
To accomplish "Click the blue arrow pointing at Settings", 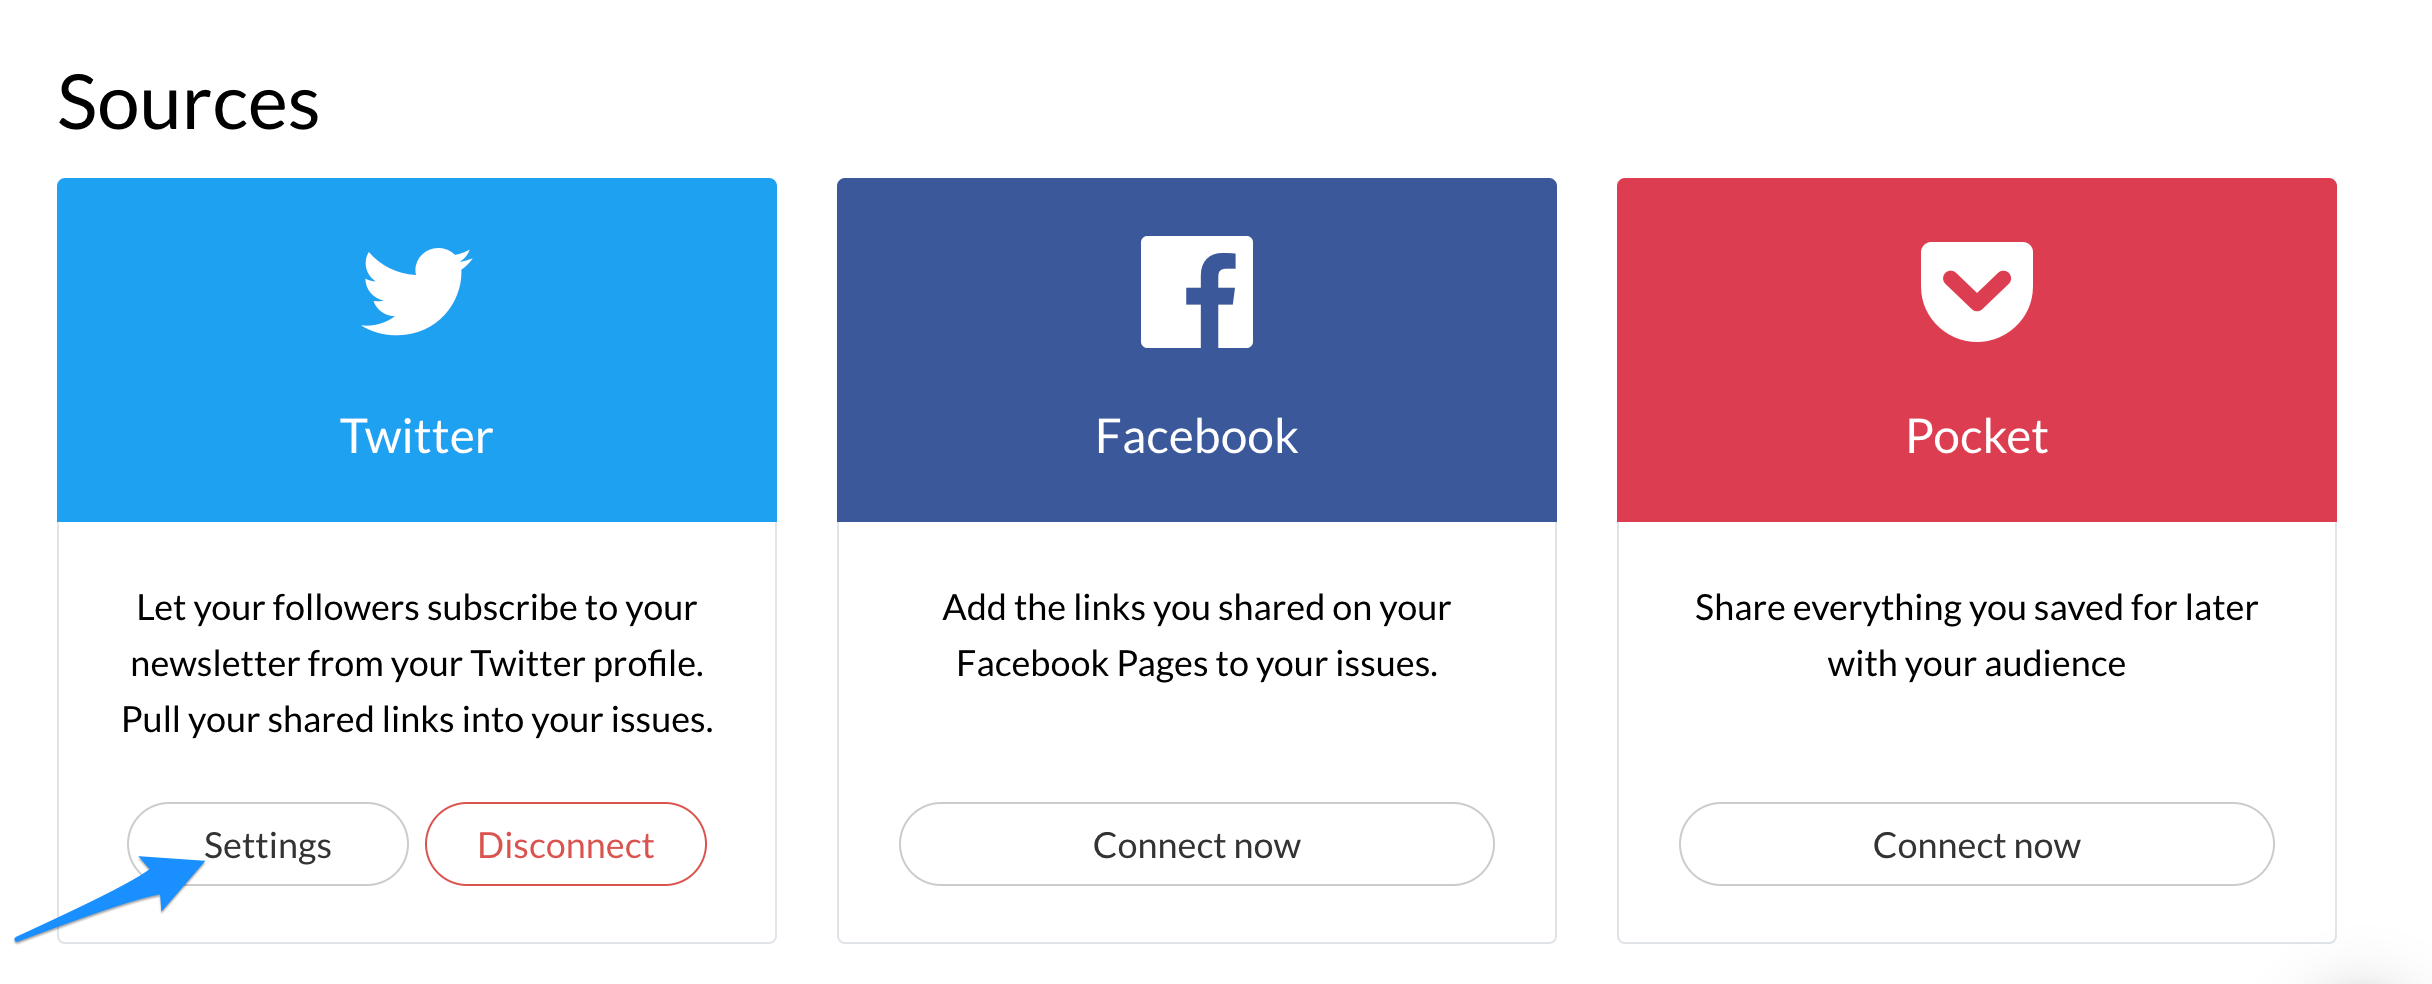I will pyautogui.click(x=110, y=898).
